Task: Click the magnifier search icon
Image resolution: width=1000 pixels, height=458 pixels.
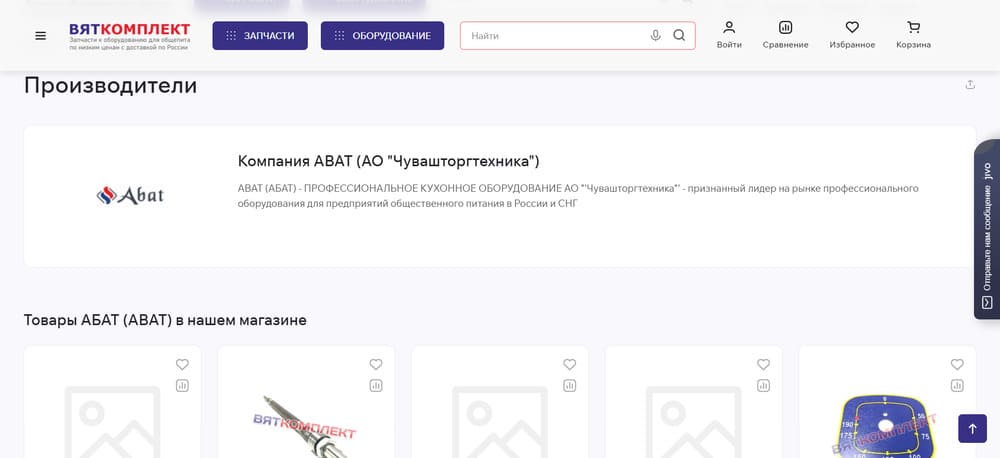Action: click(679, 36)
